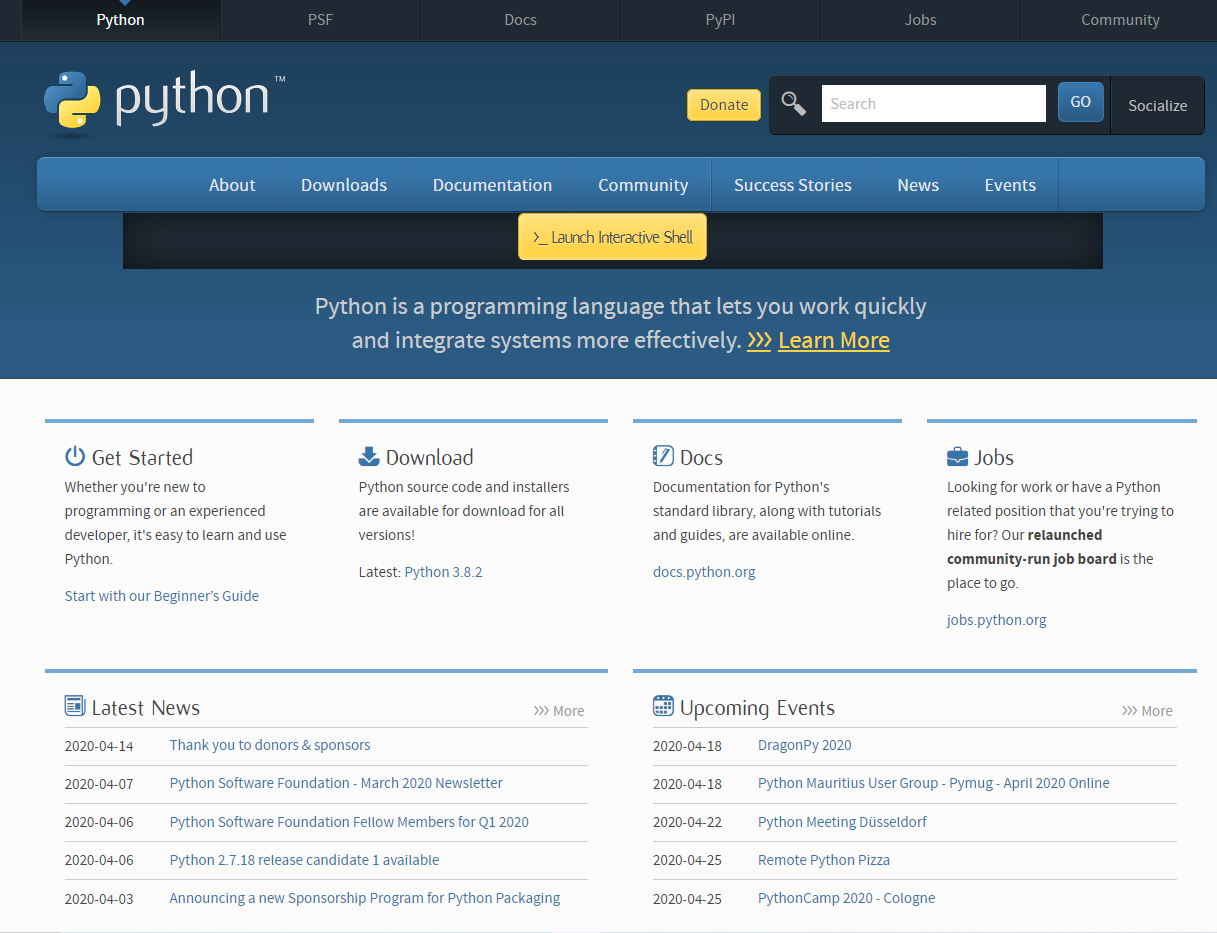
Task: Click the Jobs section heading
Action: pyautogui.click(x=994, y=457)
